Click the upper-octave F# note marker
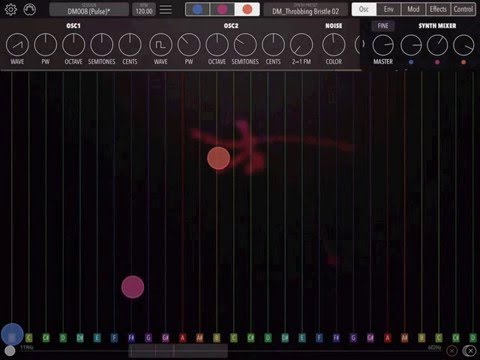The width and height of the screenshot is (480, 360). [x=336, y=338]
